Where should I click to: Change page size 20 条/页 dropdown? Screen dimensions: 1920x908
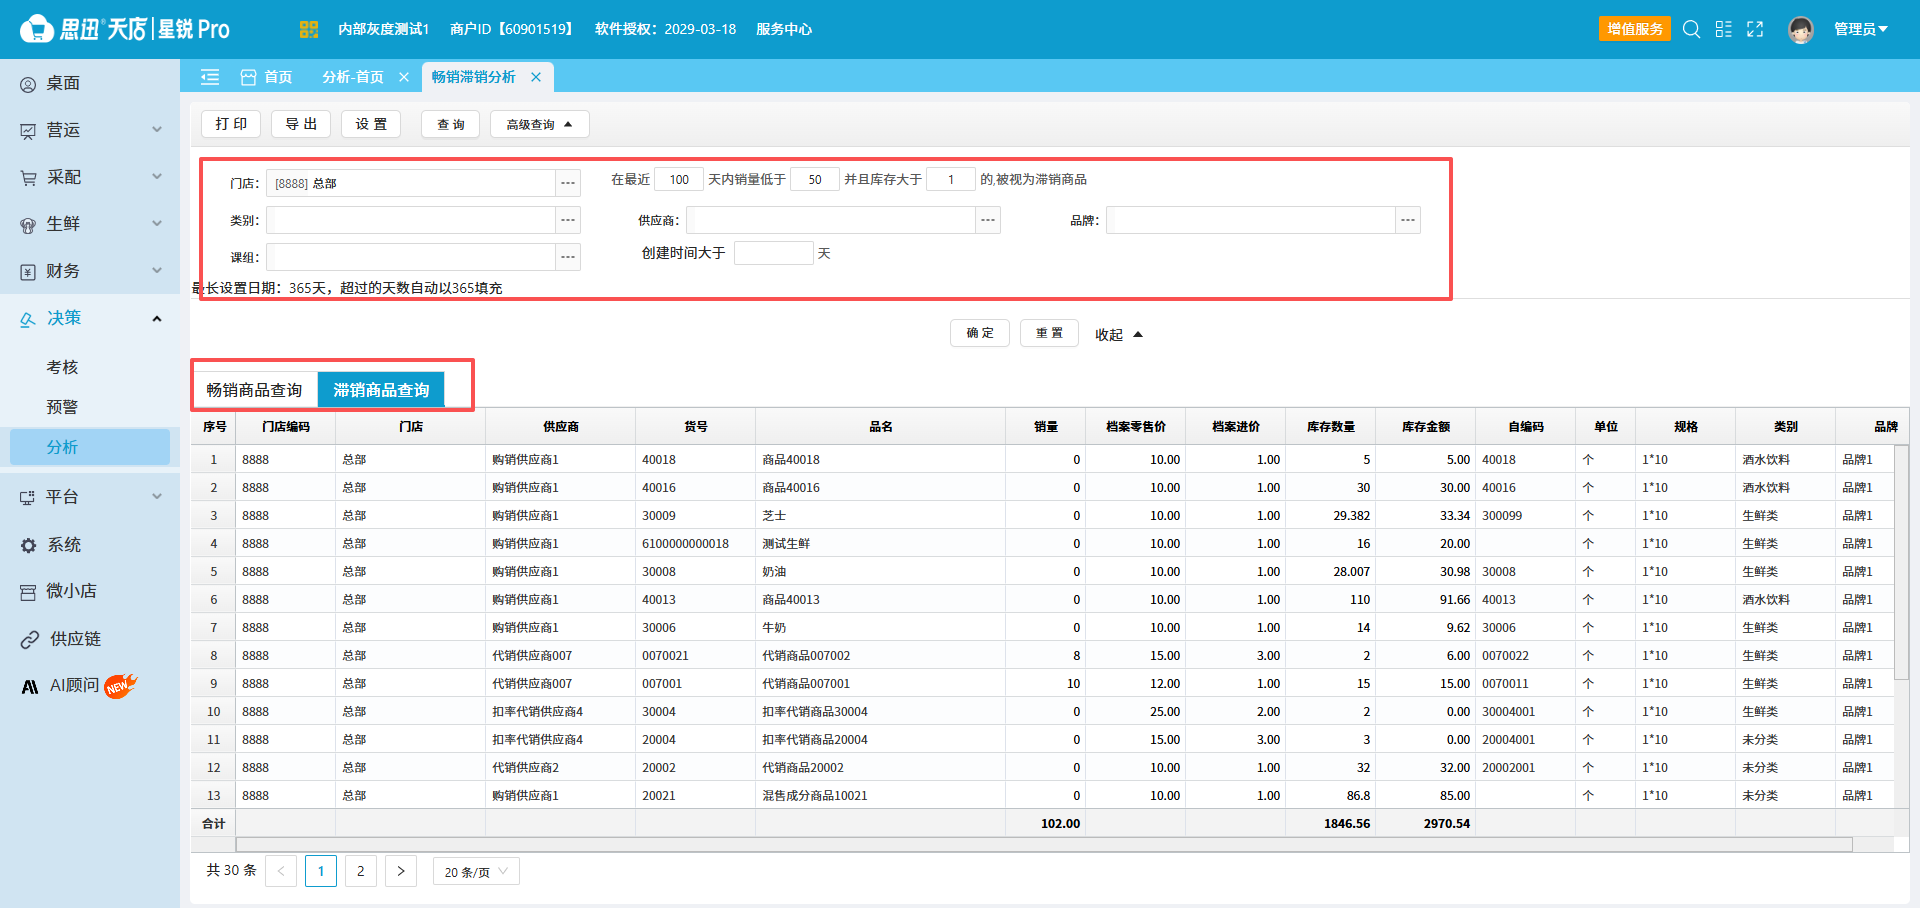[x=476, y=871]
